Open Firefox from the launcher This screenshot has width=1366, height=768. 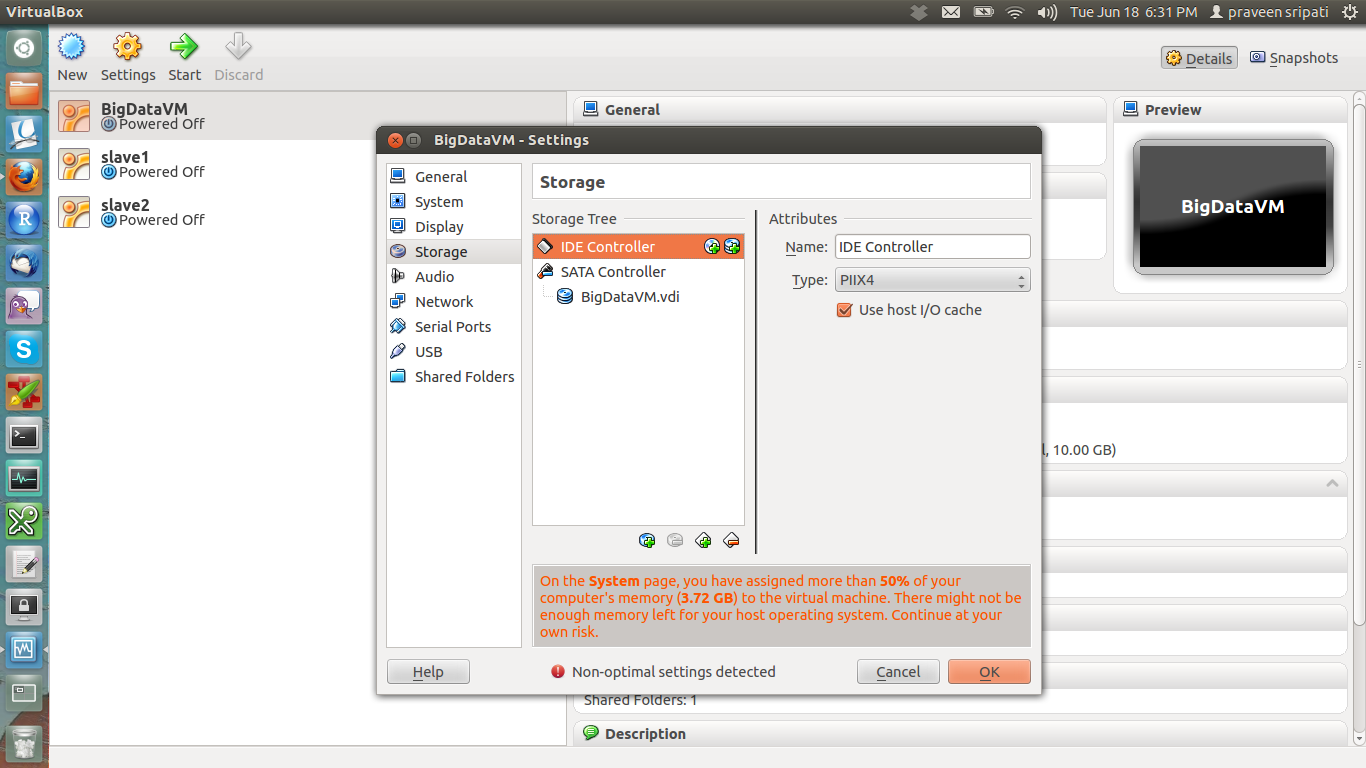coord(24,177)
